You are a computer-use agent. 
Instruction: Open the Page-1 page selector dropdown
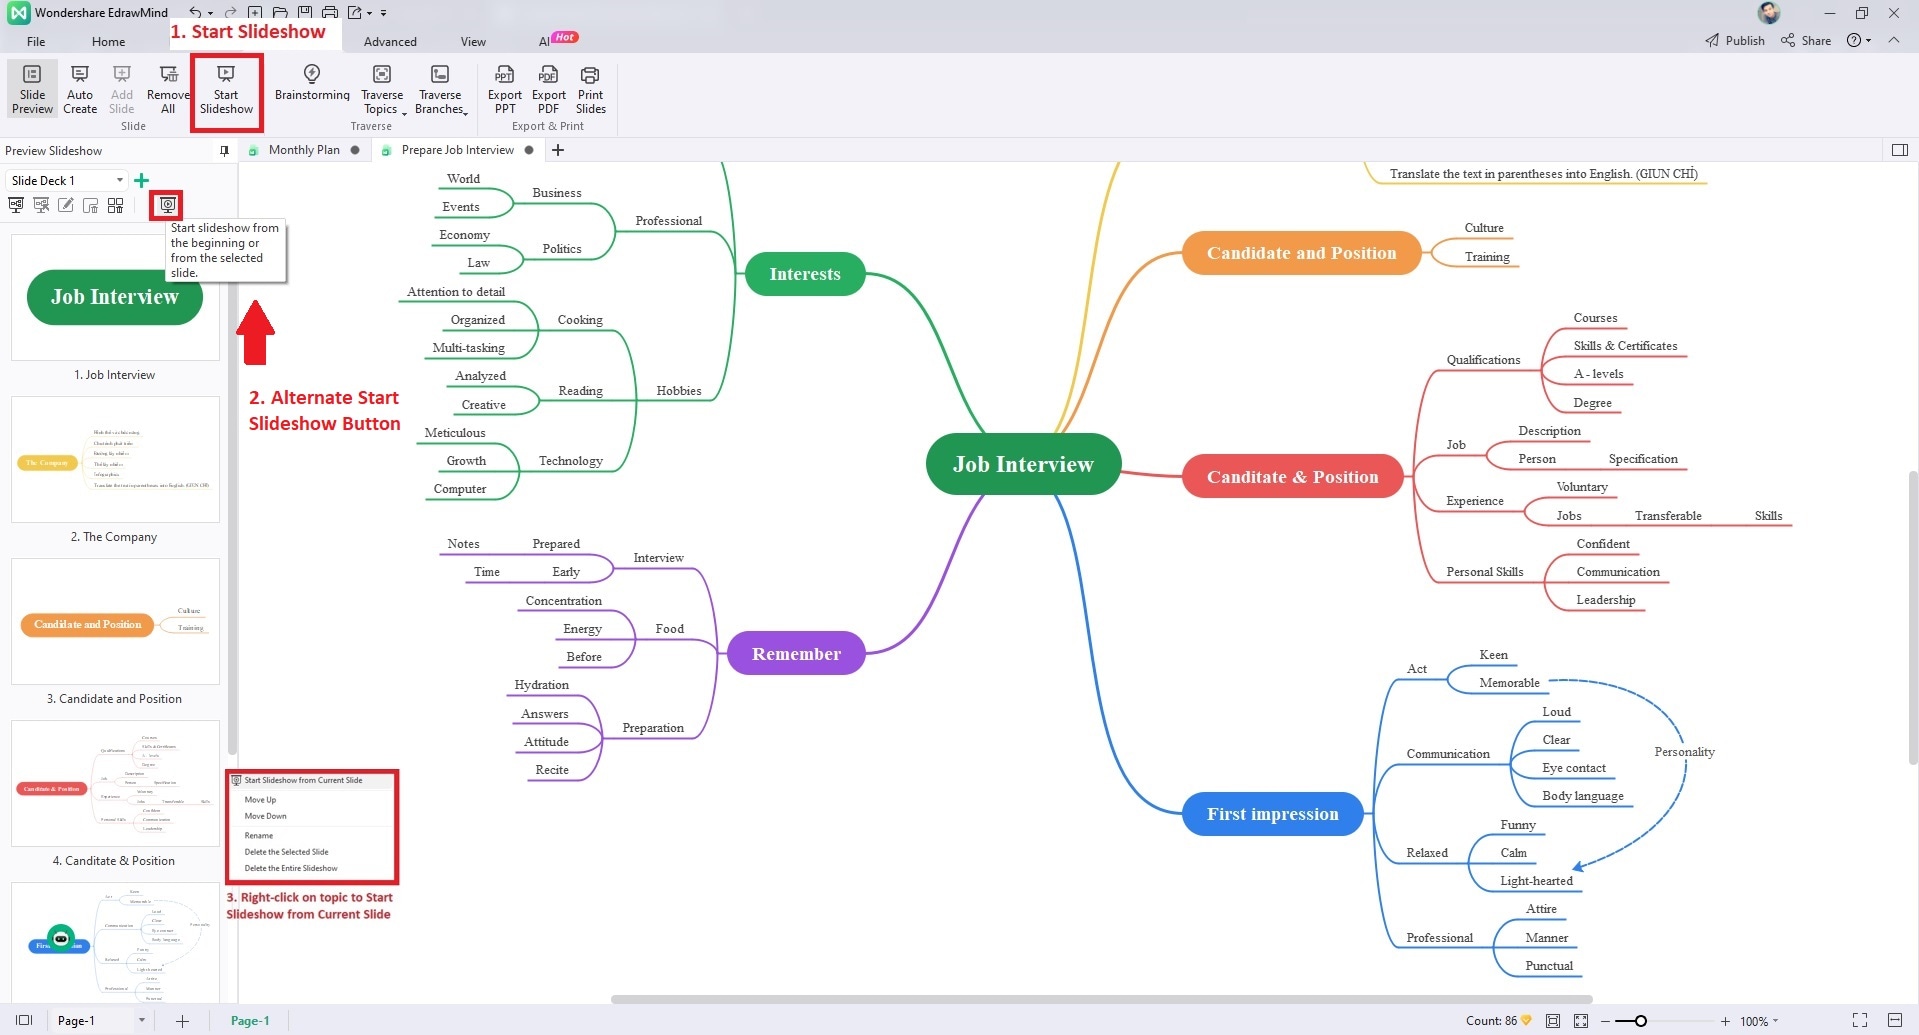[x=141, y=1020]
